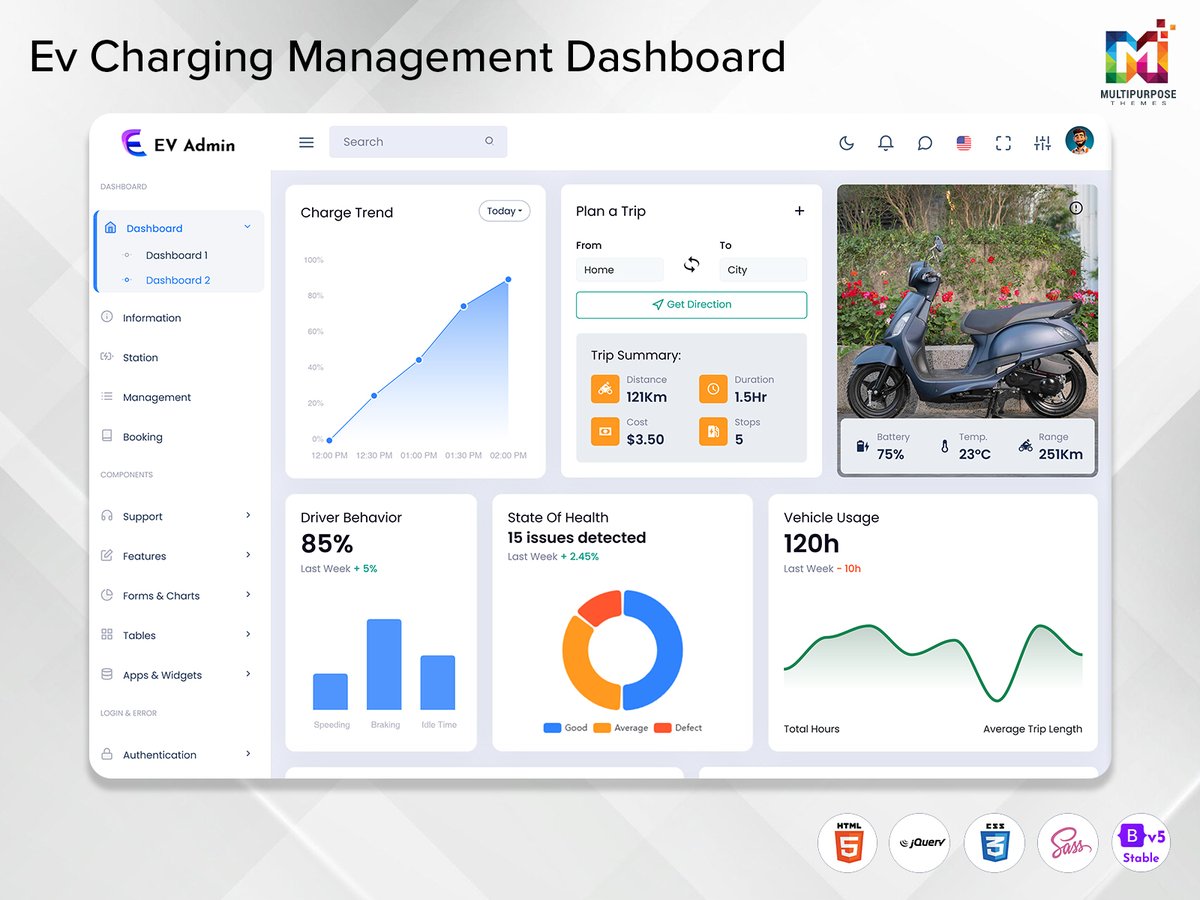Screen dimensions: 1200x900
Task: Click the Temp thermometer icon
Action: pos(944,446)
